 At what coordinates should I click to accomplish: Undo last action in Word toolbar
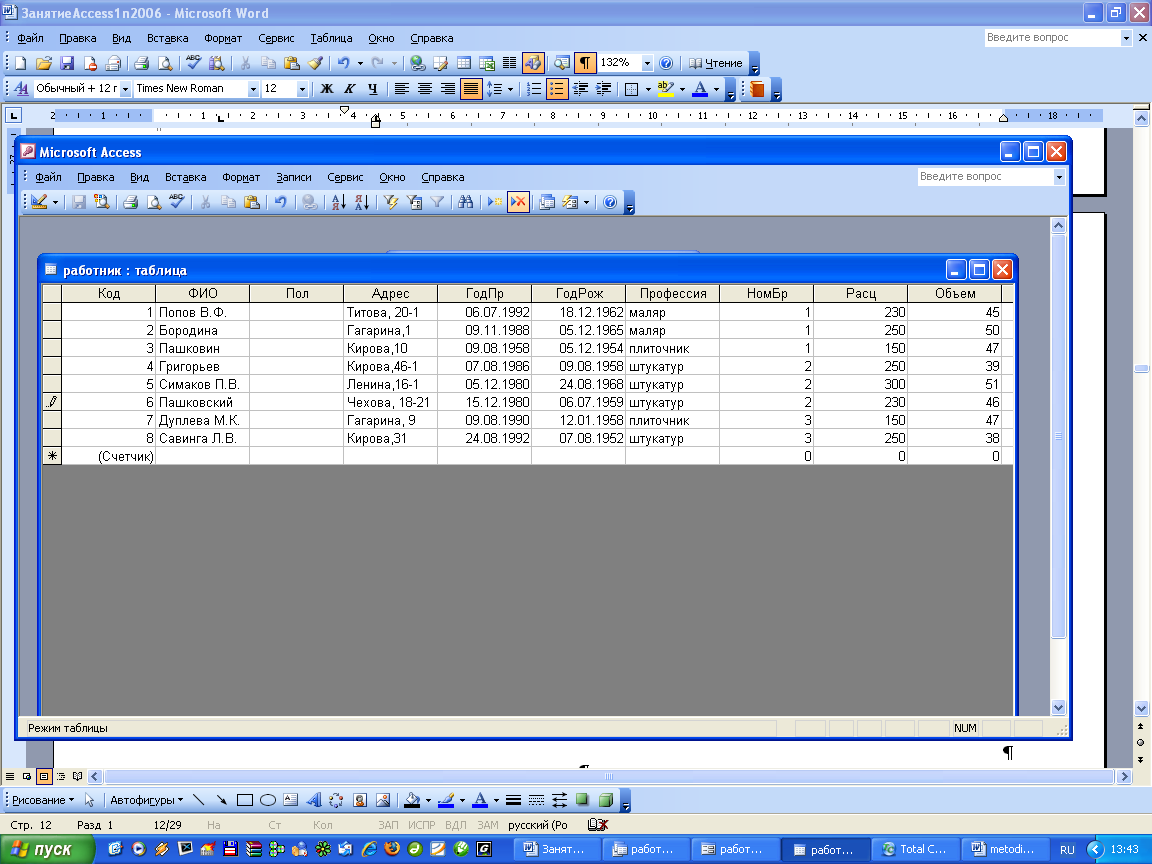coord(343,63)
